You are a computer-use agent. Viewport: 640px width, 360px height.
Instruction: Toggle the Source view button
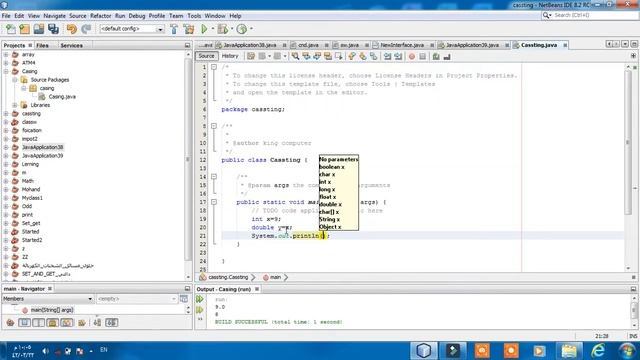206,56
